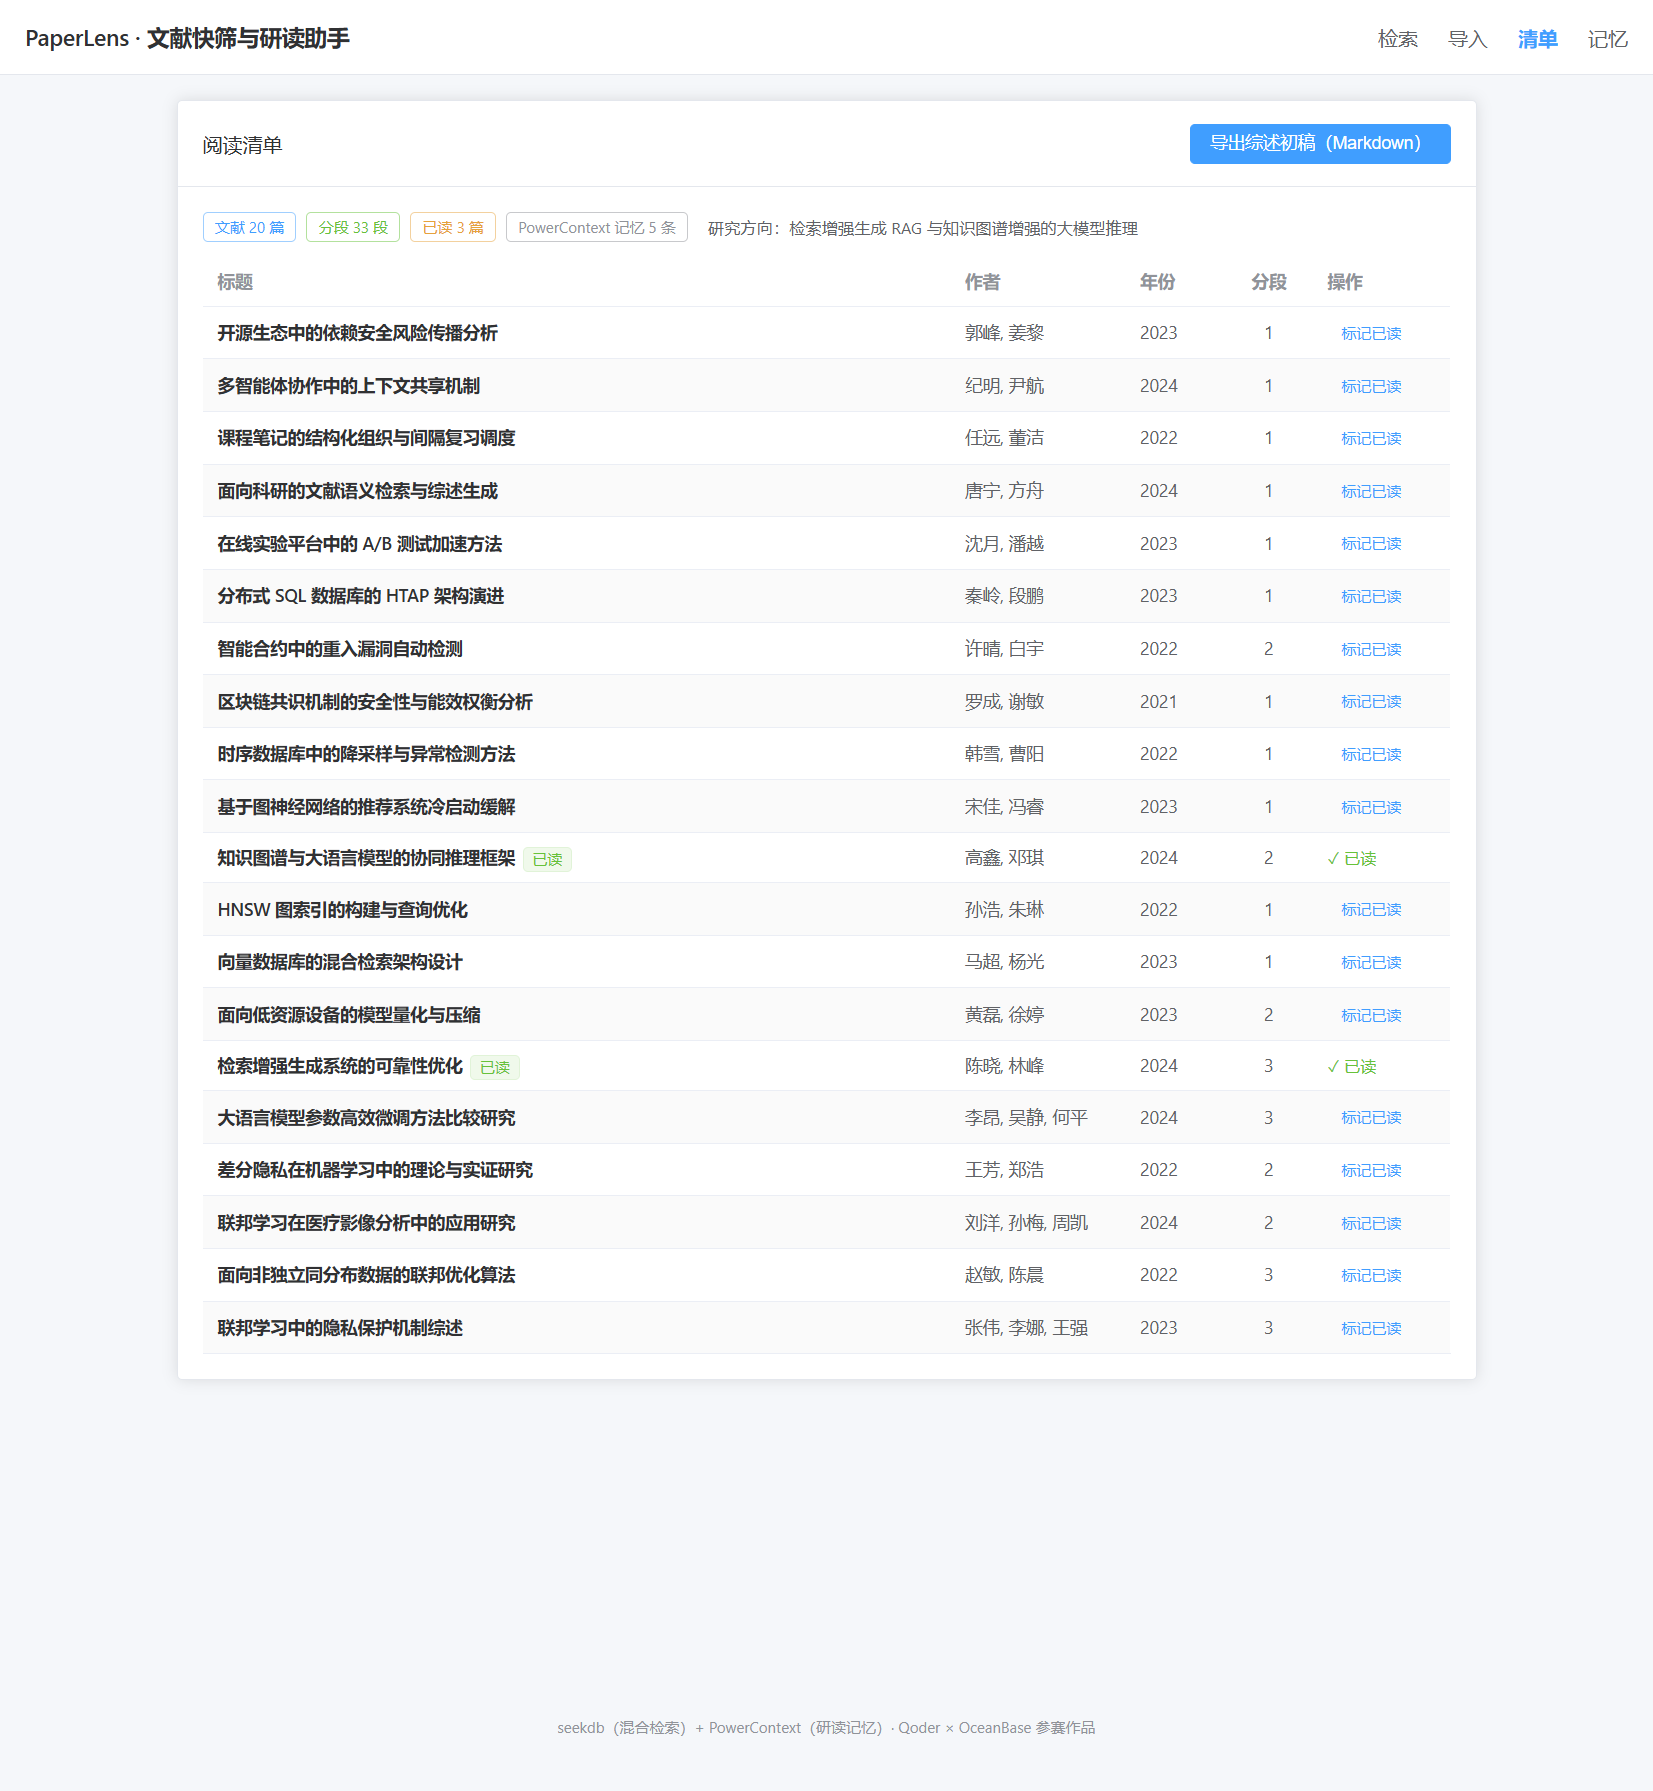Image resolution: width=1653 pixels, height=1791 pixels.
Task: Mark HNSW 图索引 paper as read
Action: 1370,909
